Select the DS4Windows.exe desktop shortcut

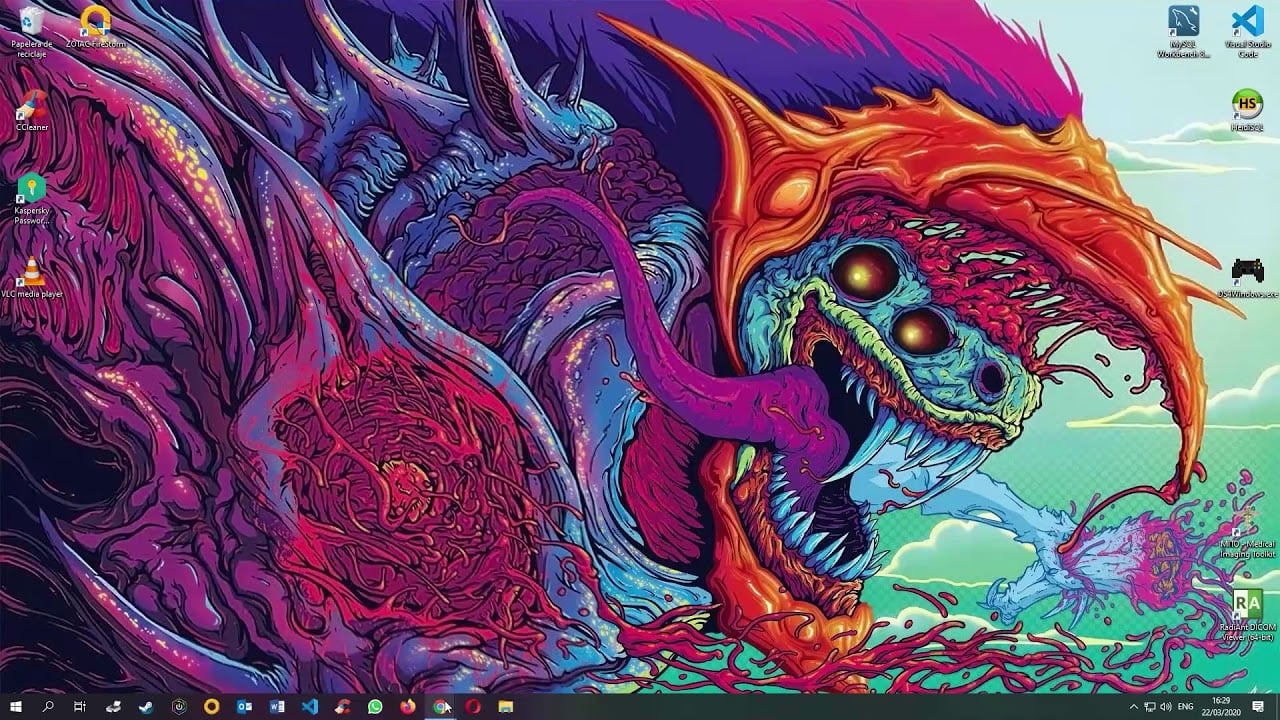[x=1247, y=278]
